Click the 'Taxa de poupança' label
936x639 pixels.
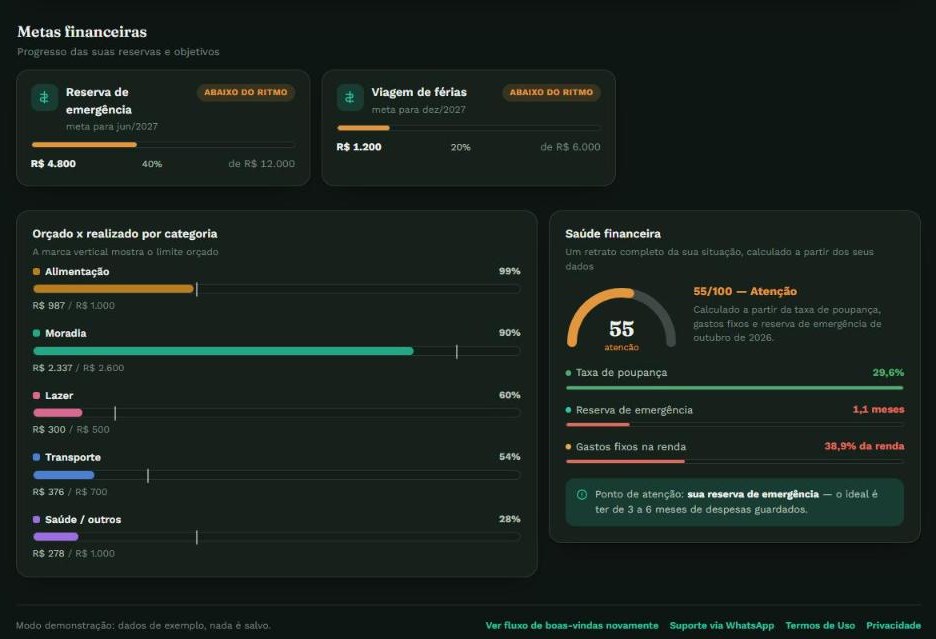point(621,373)
